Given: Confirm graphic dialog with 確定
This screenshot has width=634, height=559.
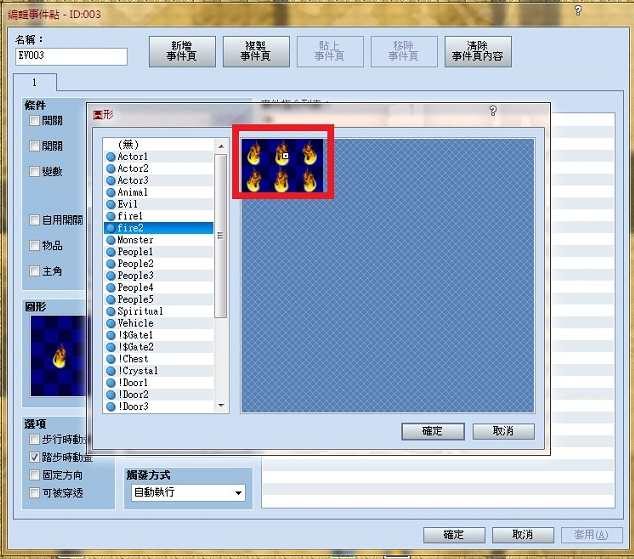Looking at the screenshot, I should coord(433,431).
